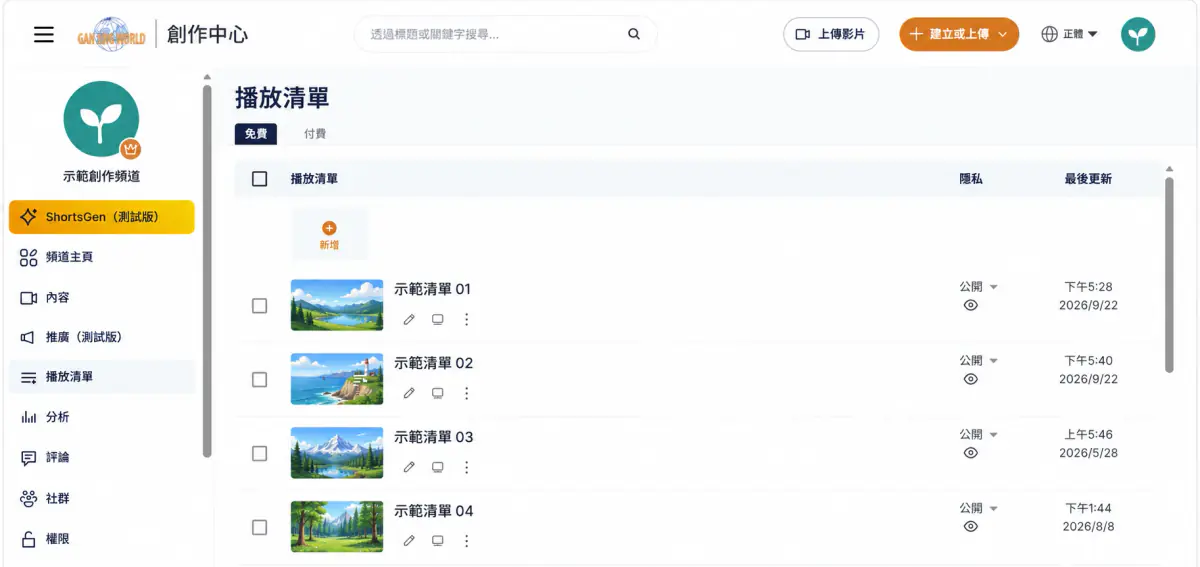This screenshot has width=1200, height=567.
Task: Click the search magnifier icon
Action: [634, 34]
